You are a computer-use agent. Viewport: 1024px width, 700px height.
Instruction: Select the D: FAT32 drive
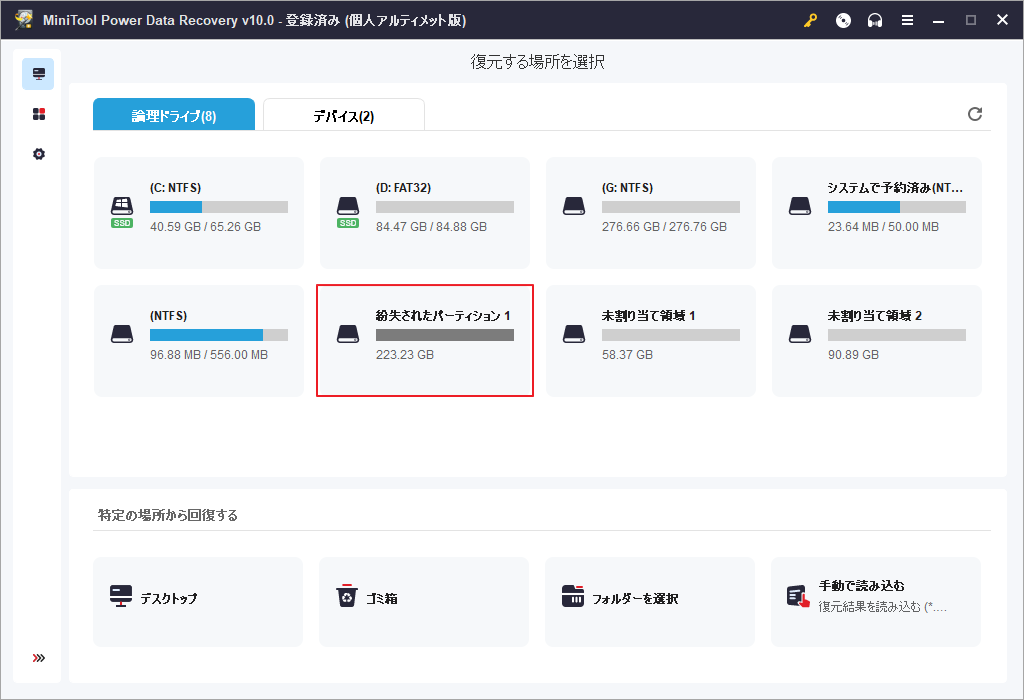pyautogui.click(x=425, y=212)
